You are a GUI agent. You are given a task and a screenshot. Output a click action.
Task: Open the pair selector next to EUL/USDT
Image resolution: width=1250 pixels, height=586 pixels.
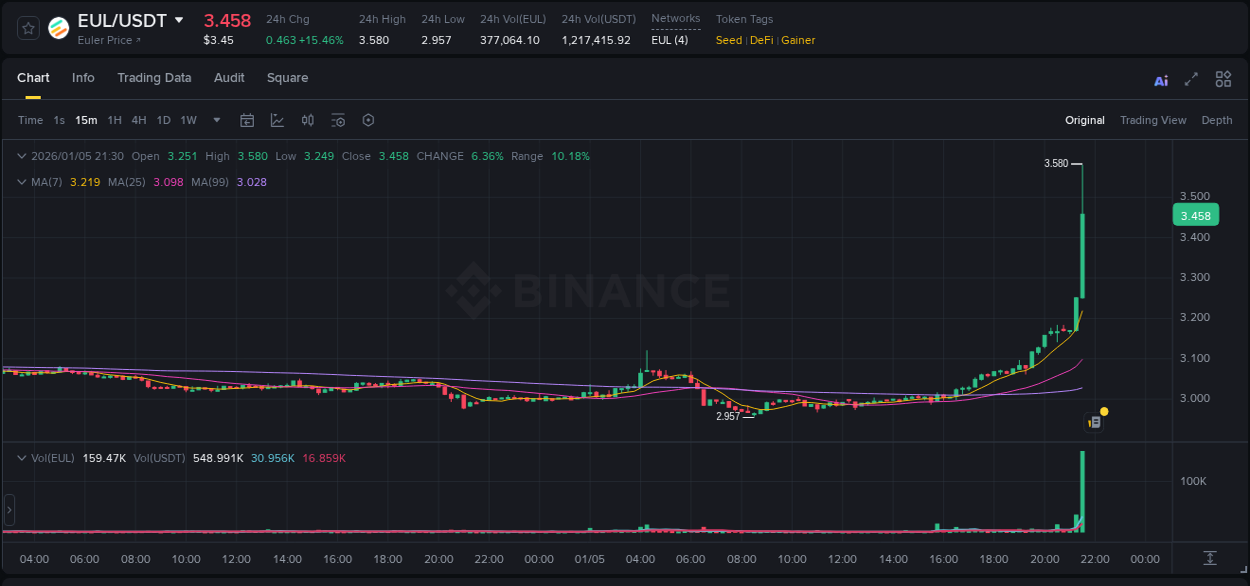click(180, 19)
